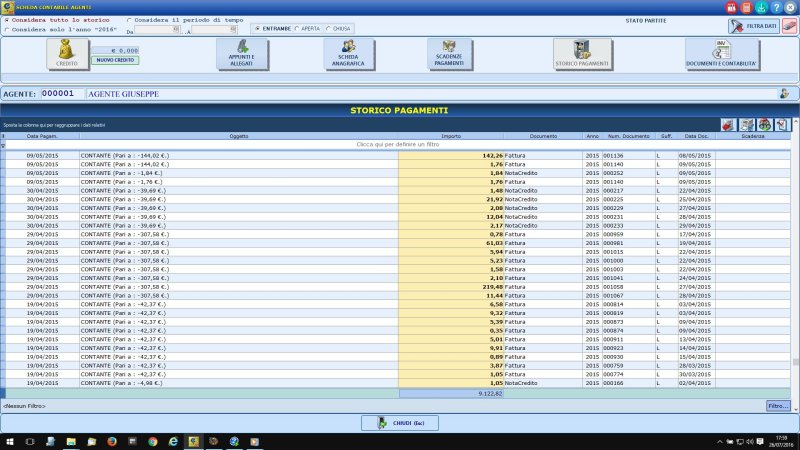Click the red book icon above grid
Screen dimensions: 800x450
tap(727, 125)
